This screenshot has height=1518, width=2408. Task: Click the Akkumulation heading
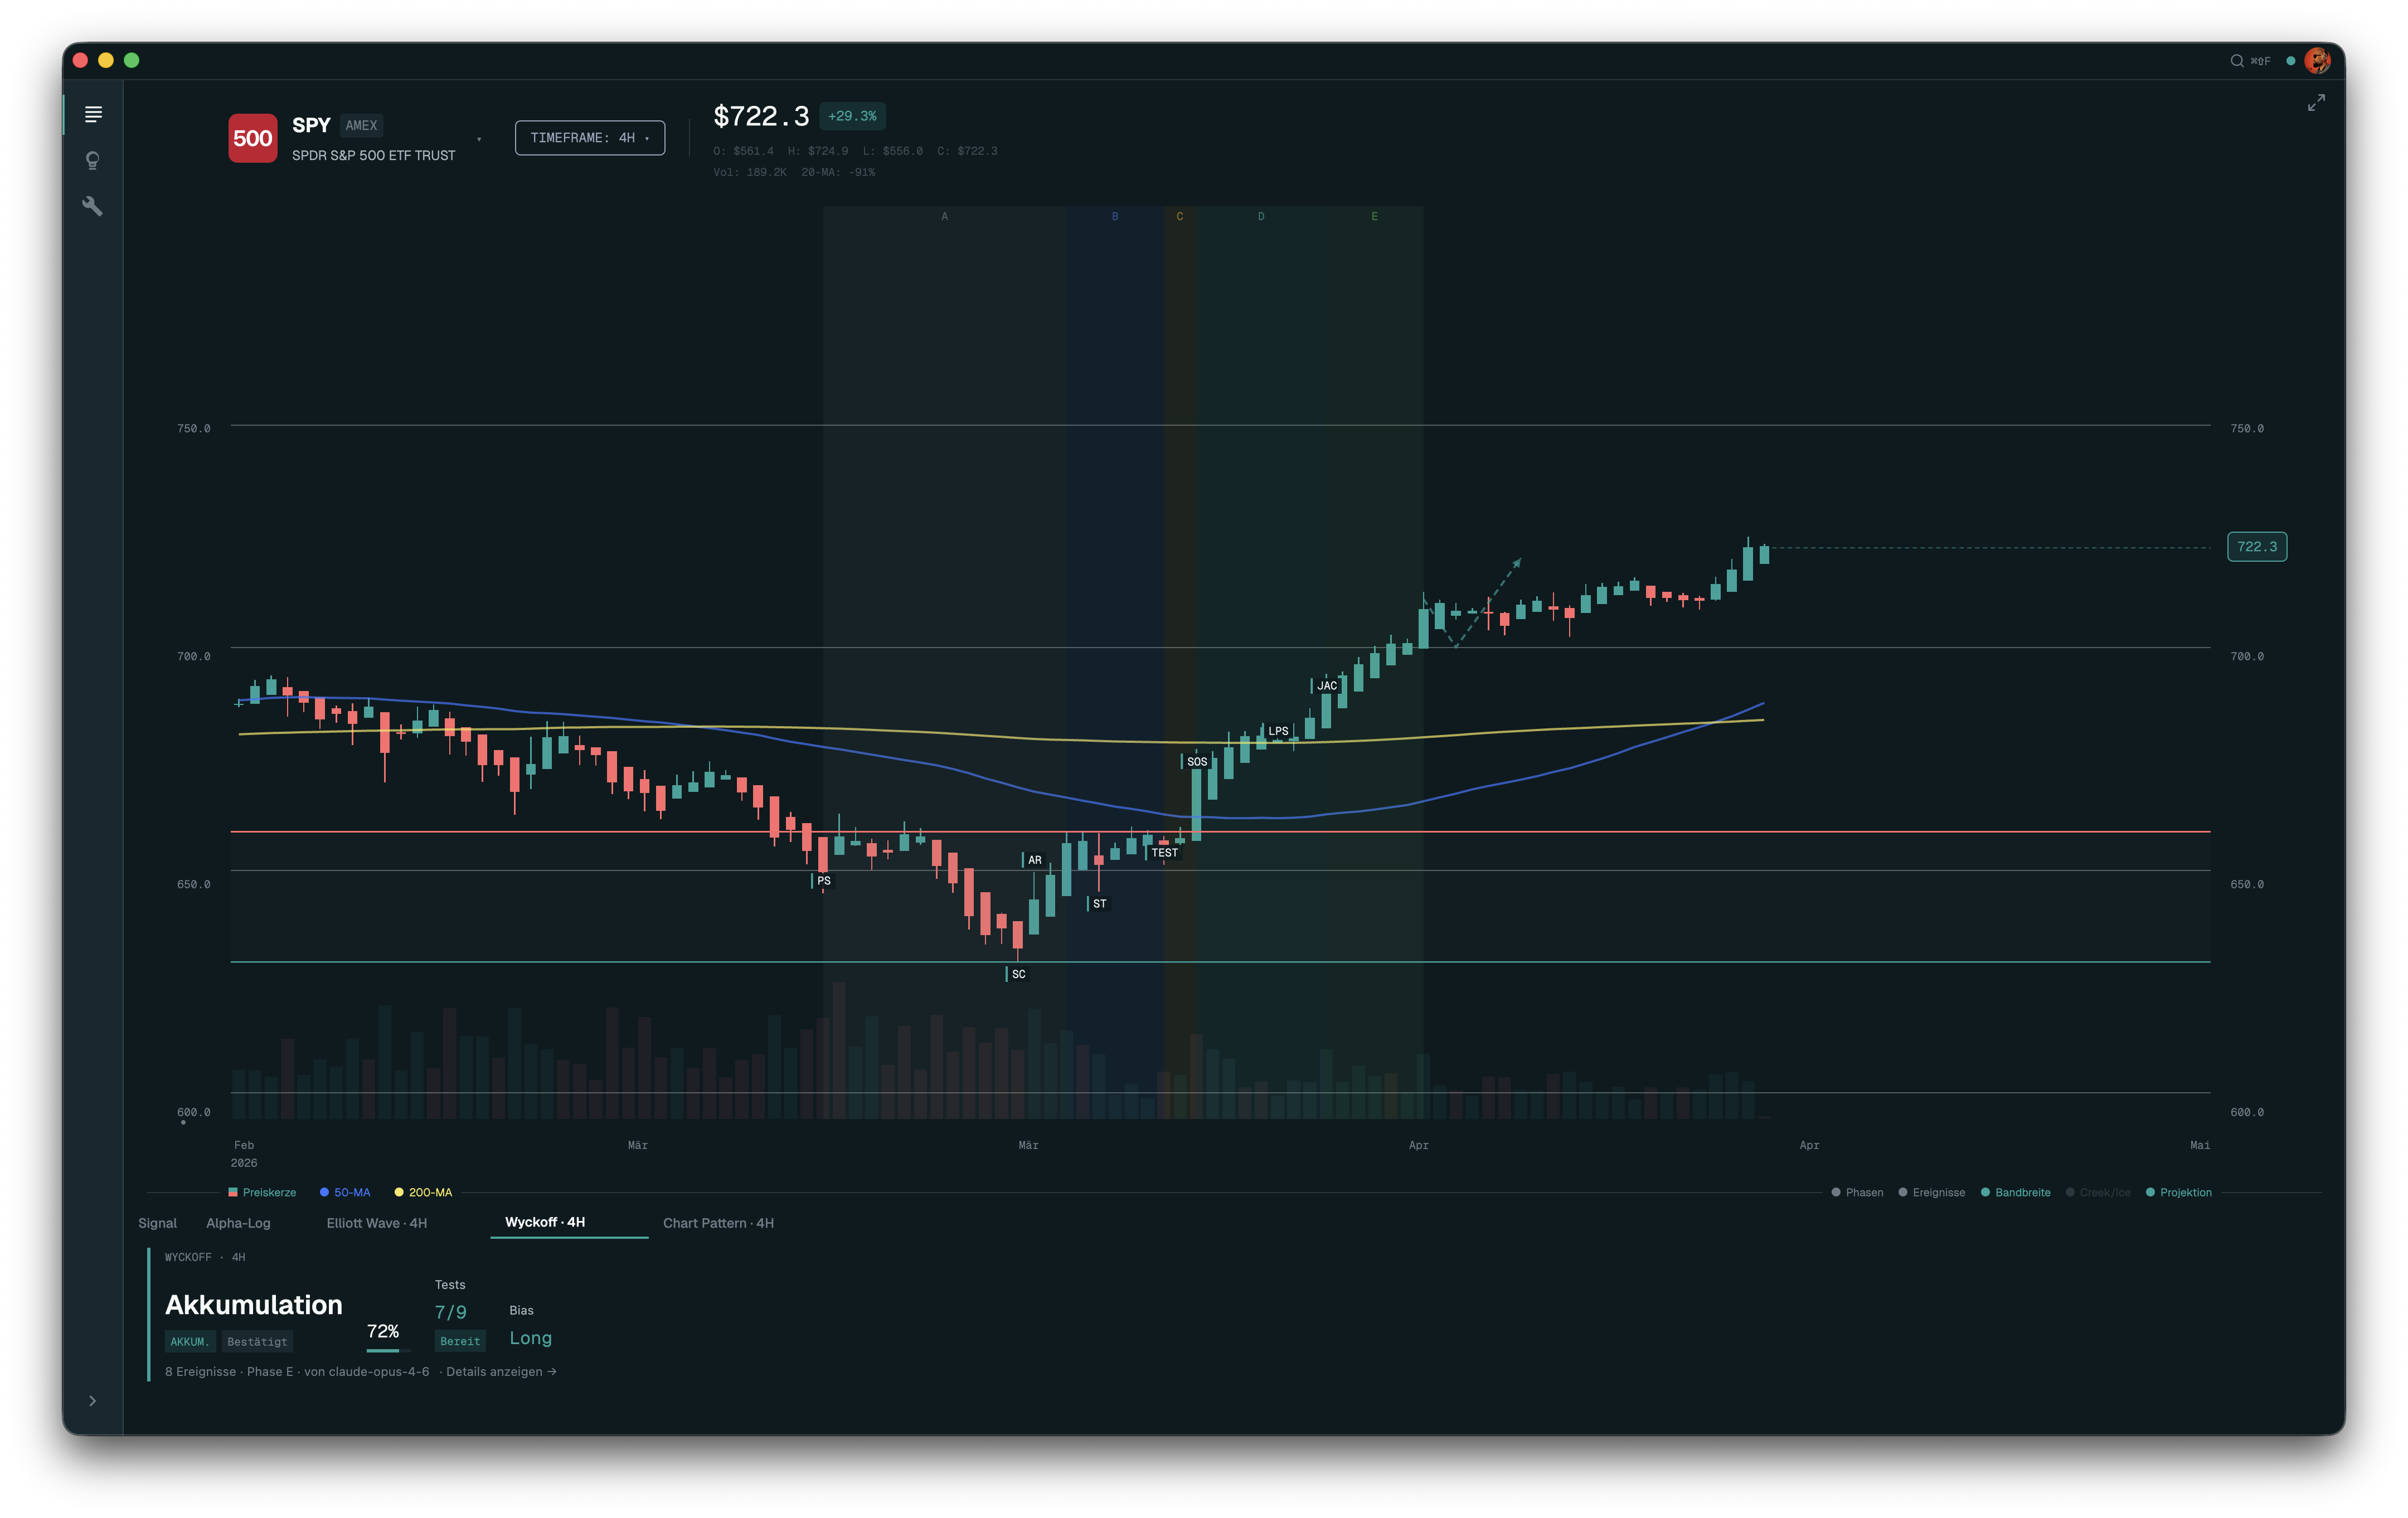click(254, 1305)
